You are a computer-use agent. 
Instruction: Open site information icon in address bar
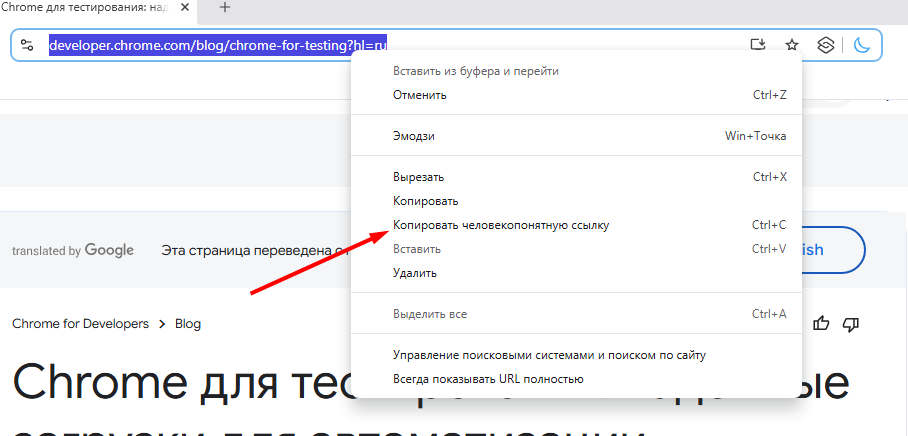[x=27, y=45]
